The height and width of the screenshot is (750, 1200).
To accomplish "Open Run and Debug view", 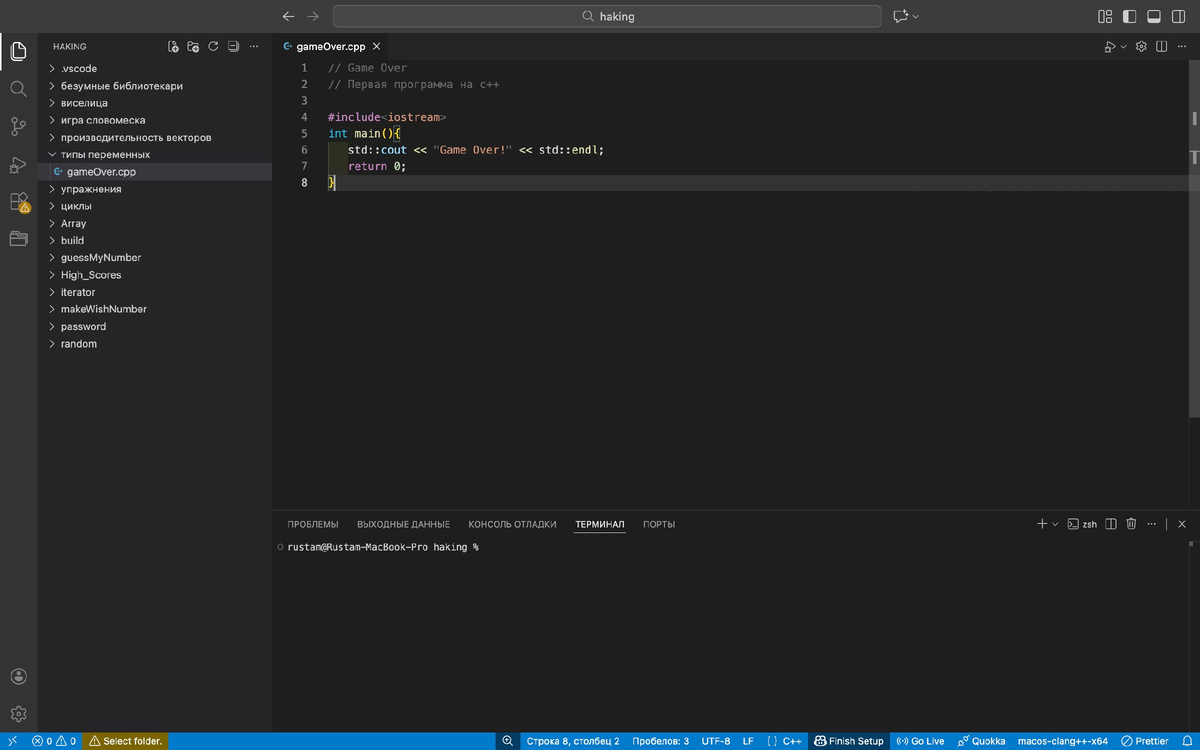I will [x=18, y=164].
